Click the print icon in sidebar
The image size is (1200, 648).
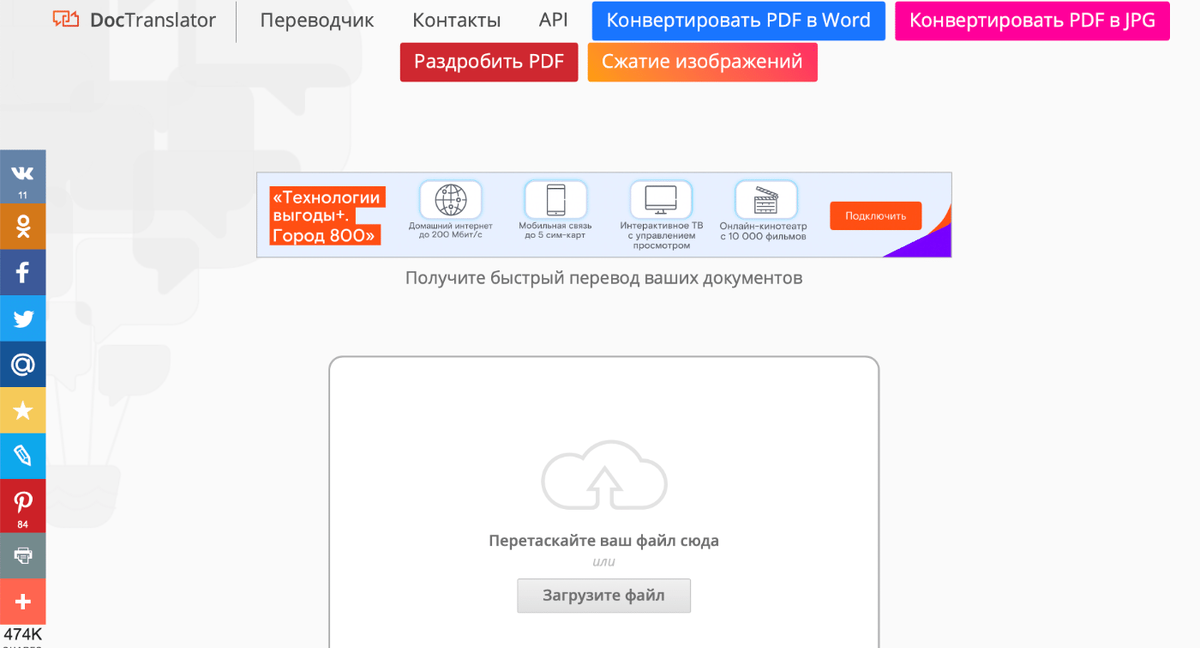coord(23,555)
